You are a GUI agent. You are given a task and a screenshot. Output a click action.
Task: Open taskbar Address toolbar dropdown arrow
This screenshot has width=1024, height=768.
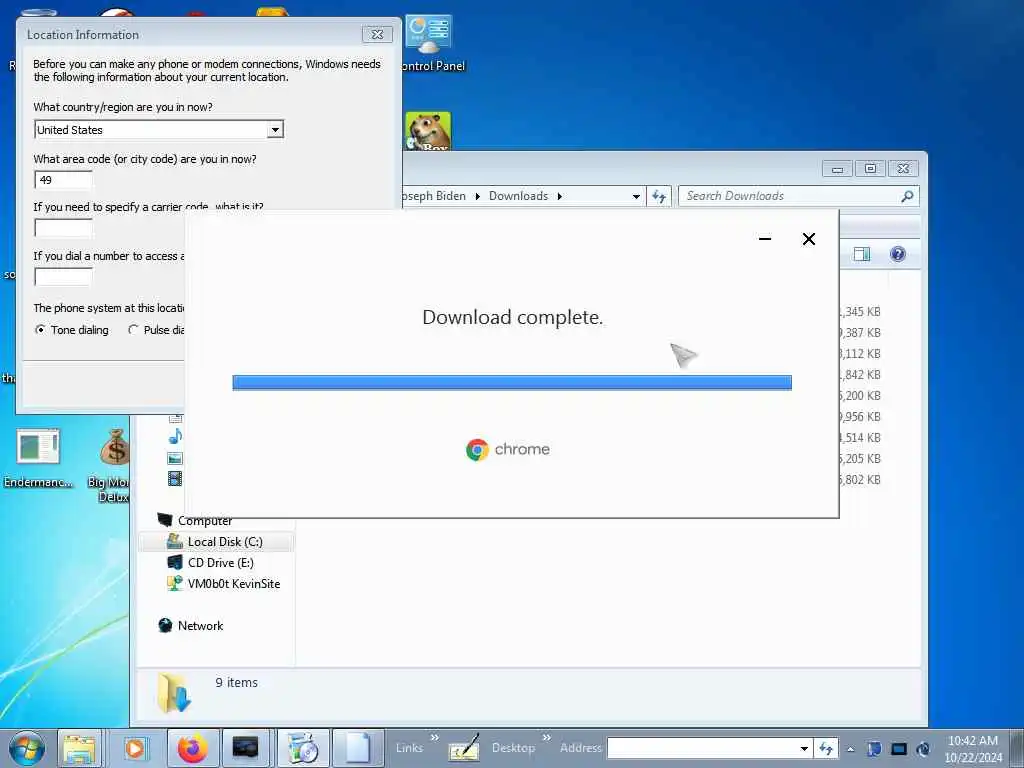[805, 748]
